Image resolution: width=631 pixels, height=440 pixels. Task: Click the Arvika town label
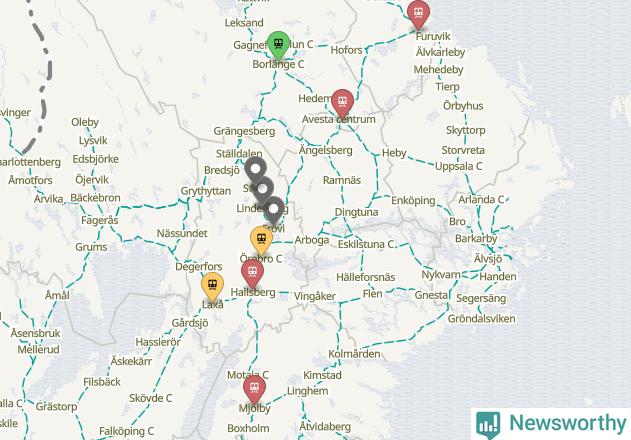(49, 199)
